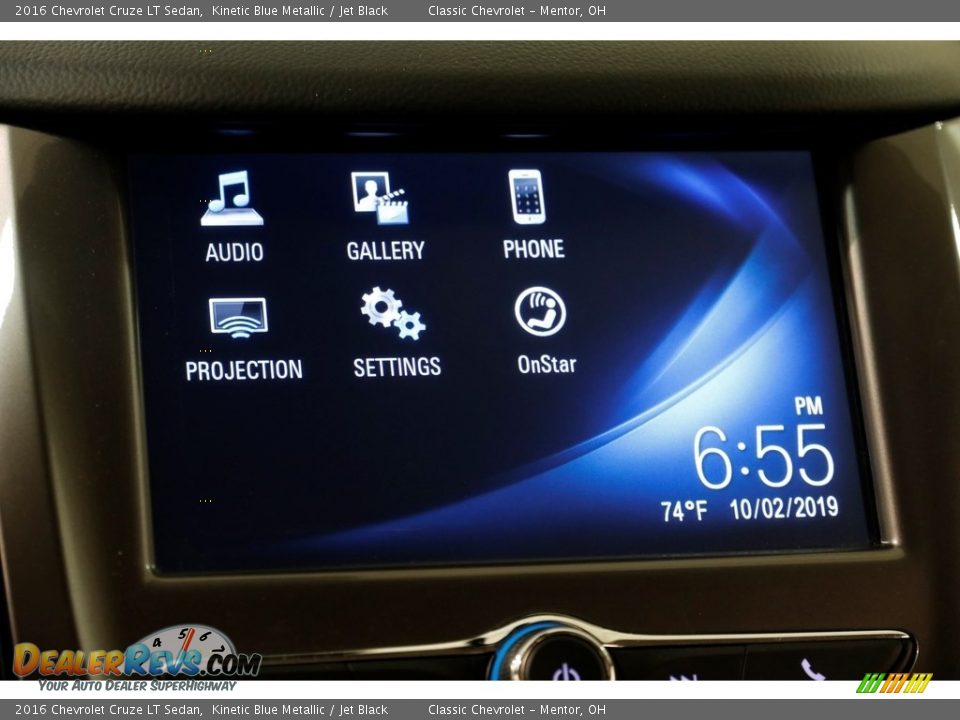Open Gallery via the photo clapperboard icon
Screen dimensions: 960x720
380,198
